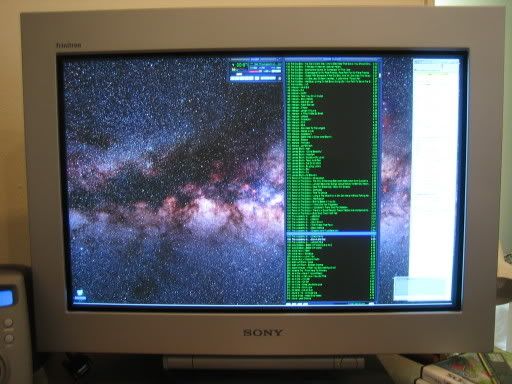Screen dimensions: 512x384
Task: Click the Winamp song seek bar
Action: point(255,74)
